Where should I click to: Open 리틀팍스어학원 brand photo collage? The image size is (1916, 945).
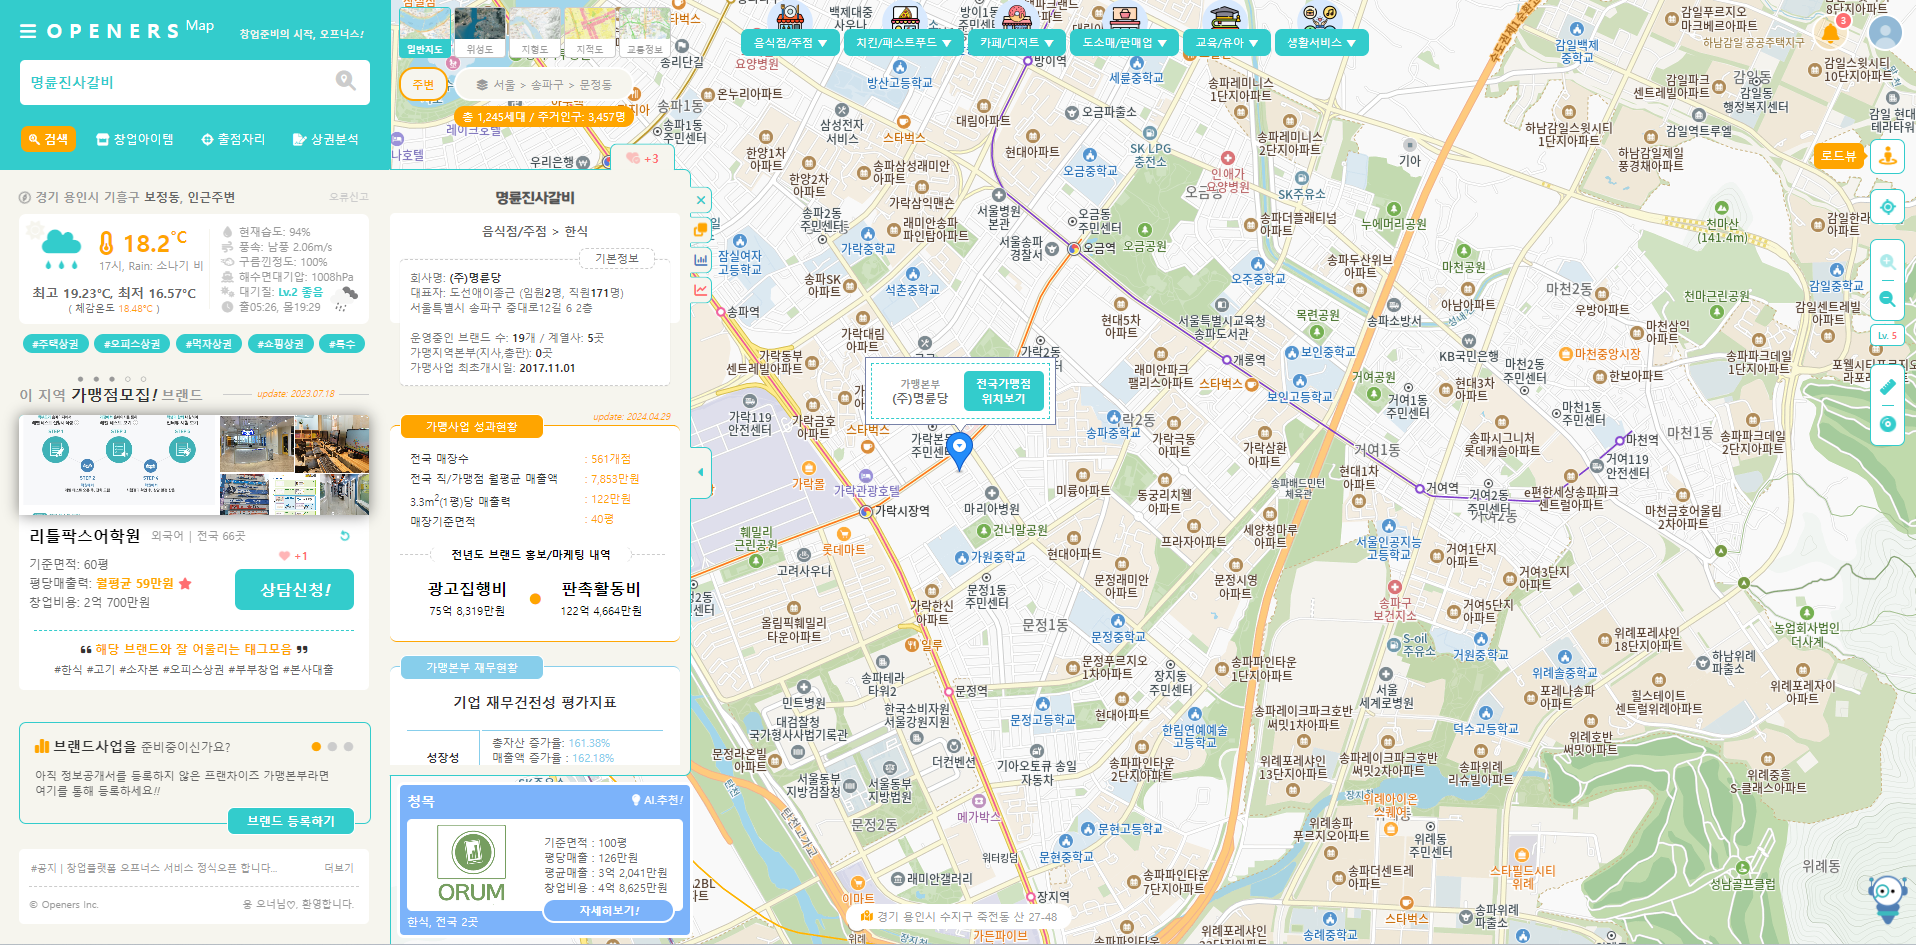195,465
